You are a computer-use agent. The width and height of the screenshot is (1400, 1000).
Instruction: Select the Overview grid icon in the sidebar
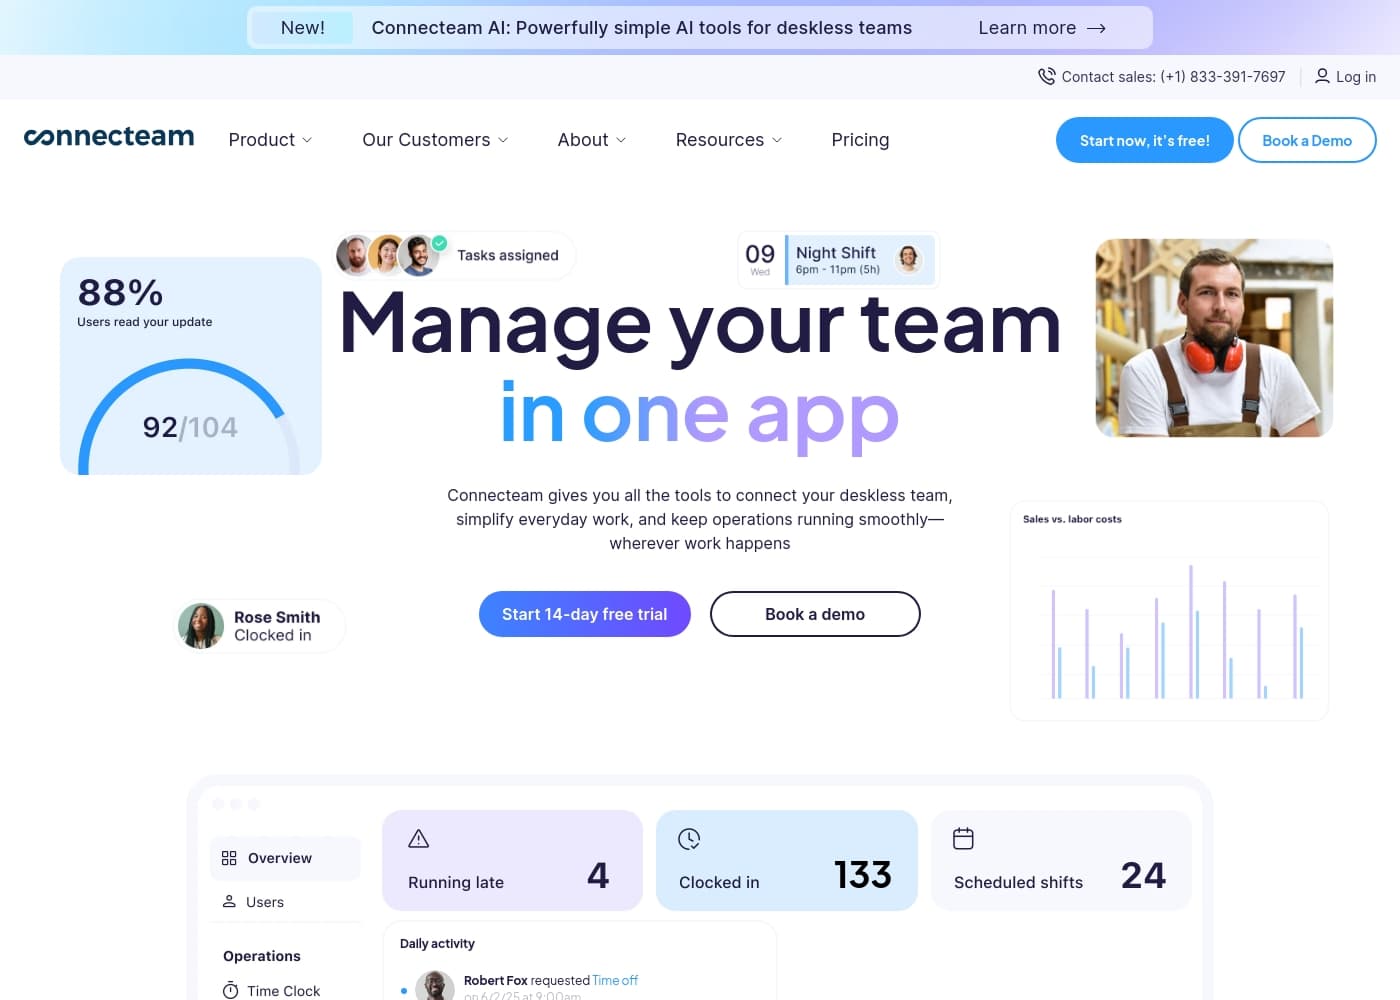coord(229,857)
